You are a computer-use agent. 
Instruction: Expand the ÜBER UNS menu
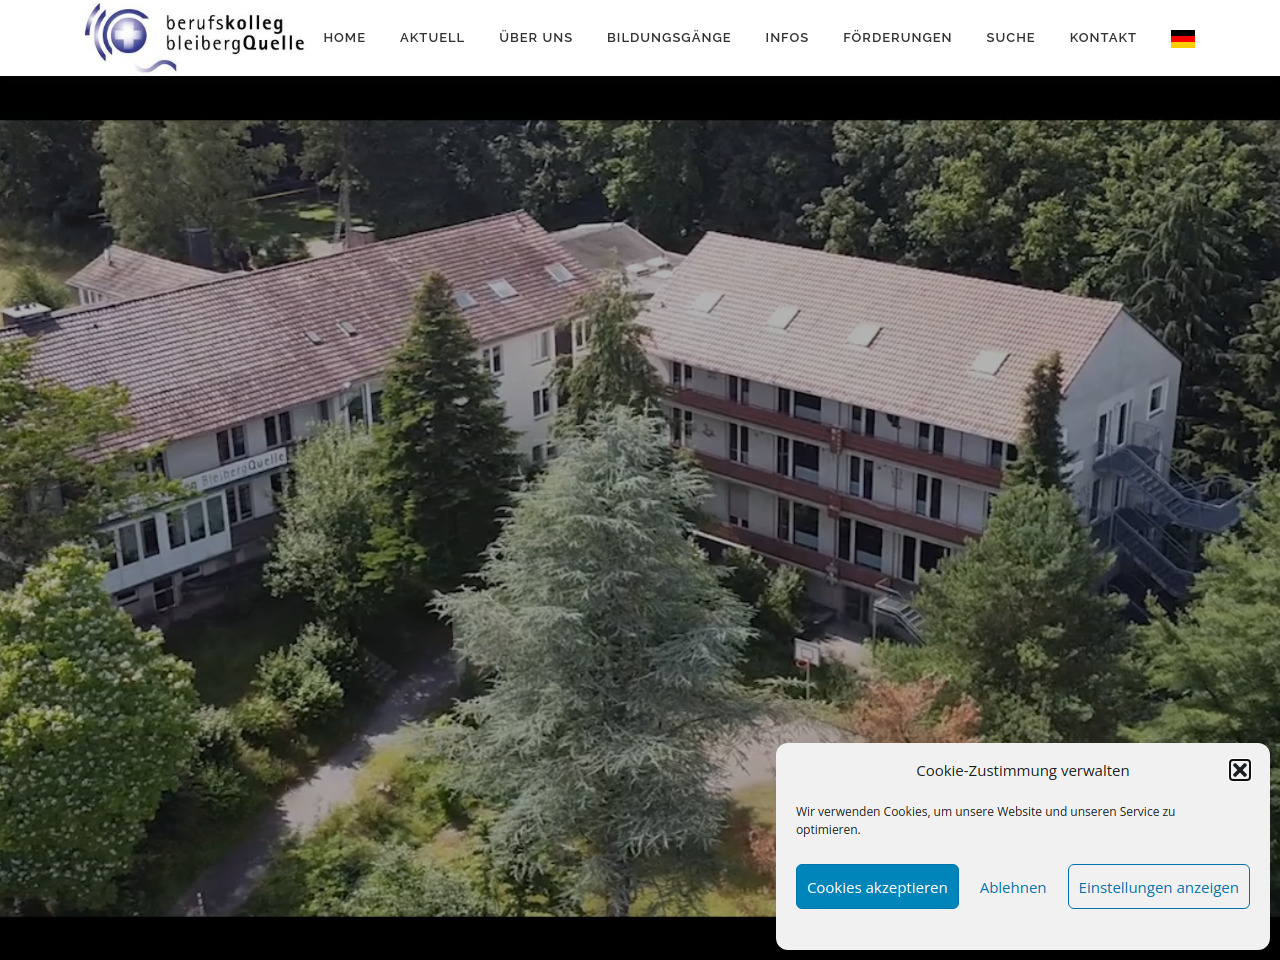point(536,38)
